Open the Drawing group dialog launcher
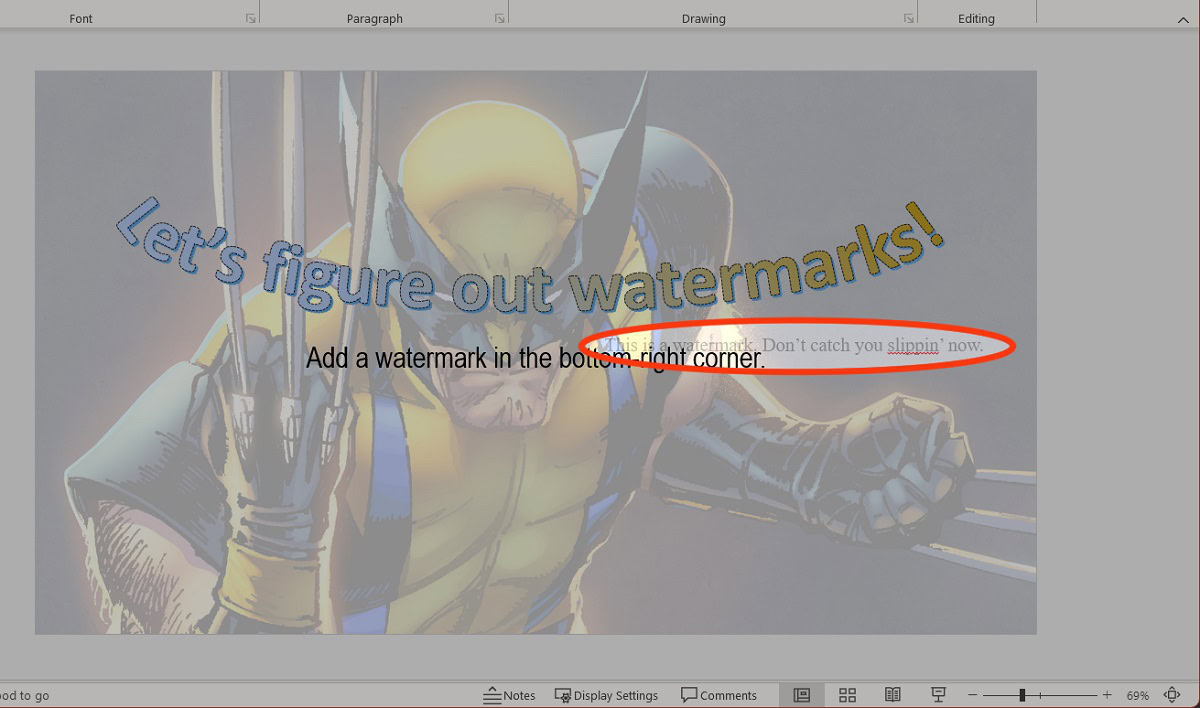This screenshot has height=708, width=1200. pos(908,19)
